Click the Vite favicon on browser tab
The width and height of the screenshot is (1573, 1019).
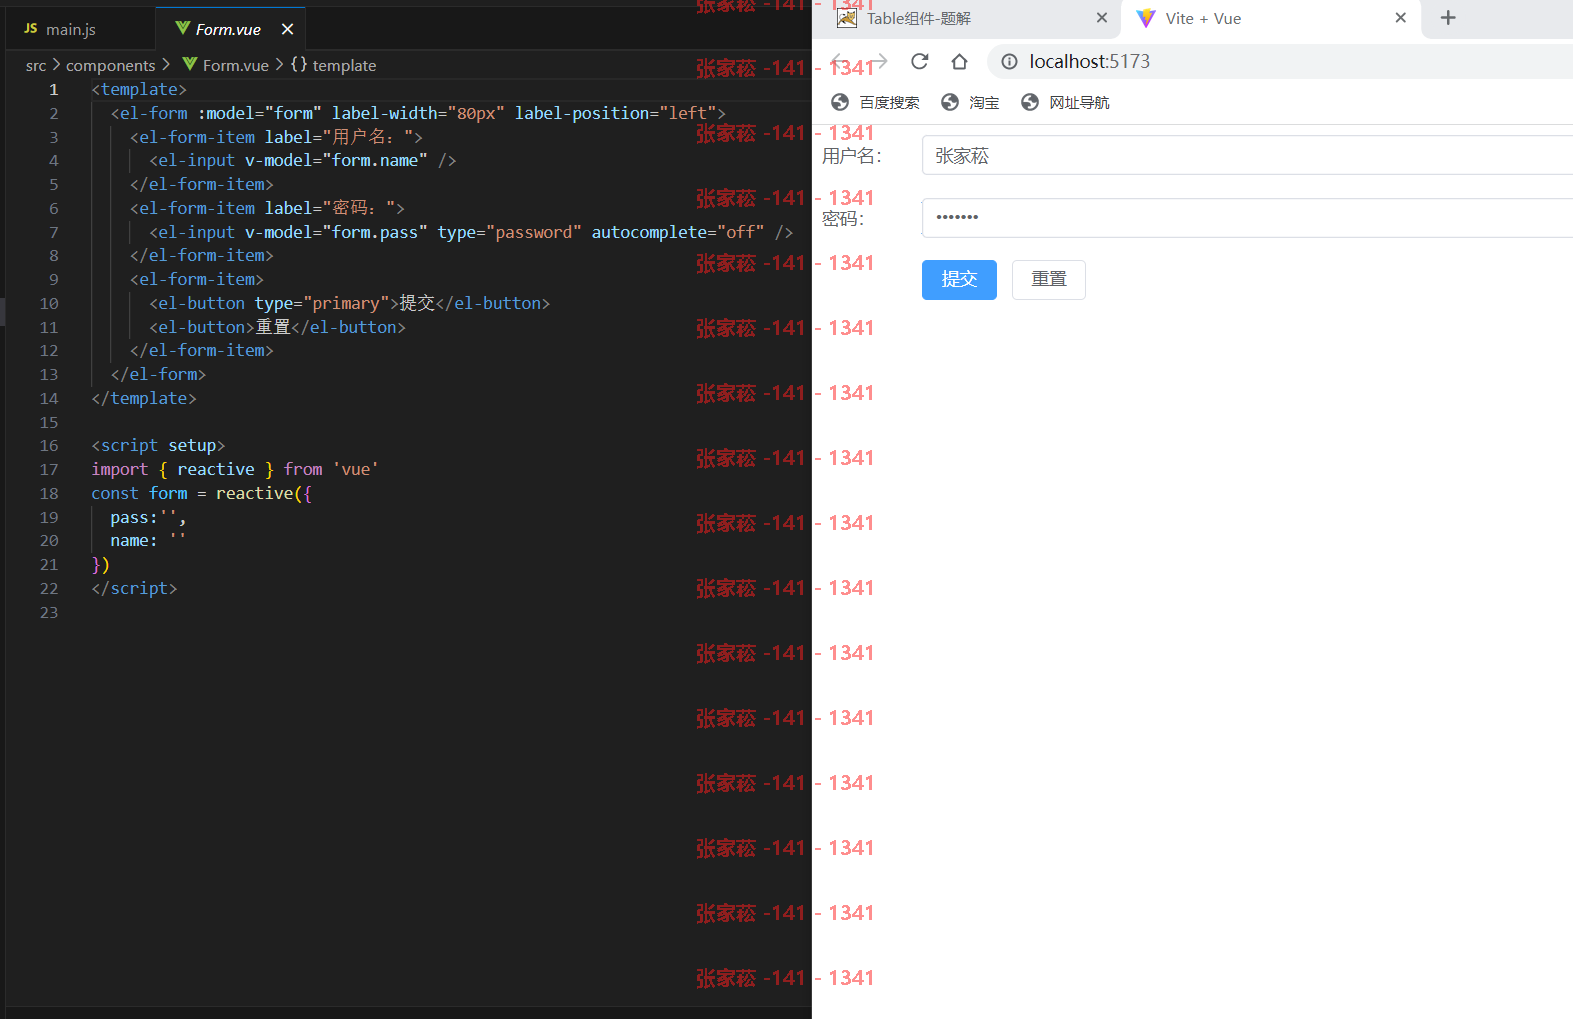[1146, 18]
